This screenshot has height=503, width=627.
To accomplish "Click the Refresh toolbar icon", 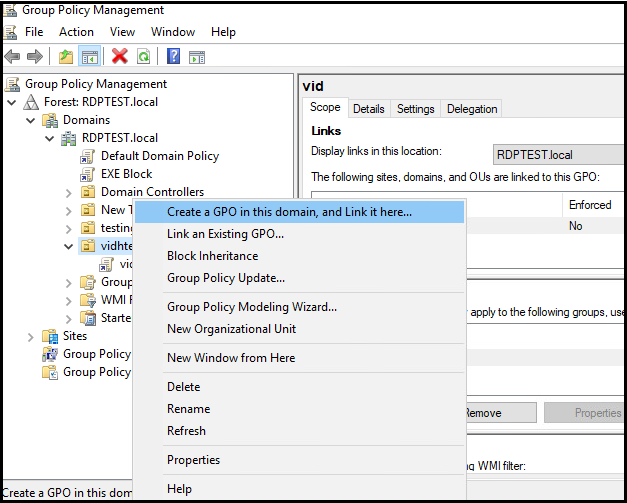I will coord(144,56).
